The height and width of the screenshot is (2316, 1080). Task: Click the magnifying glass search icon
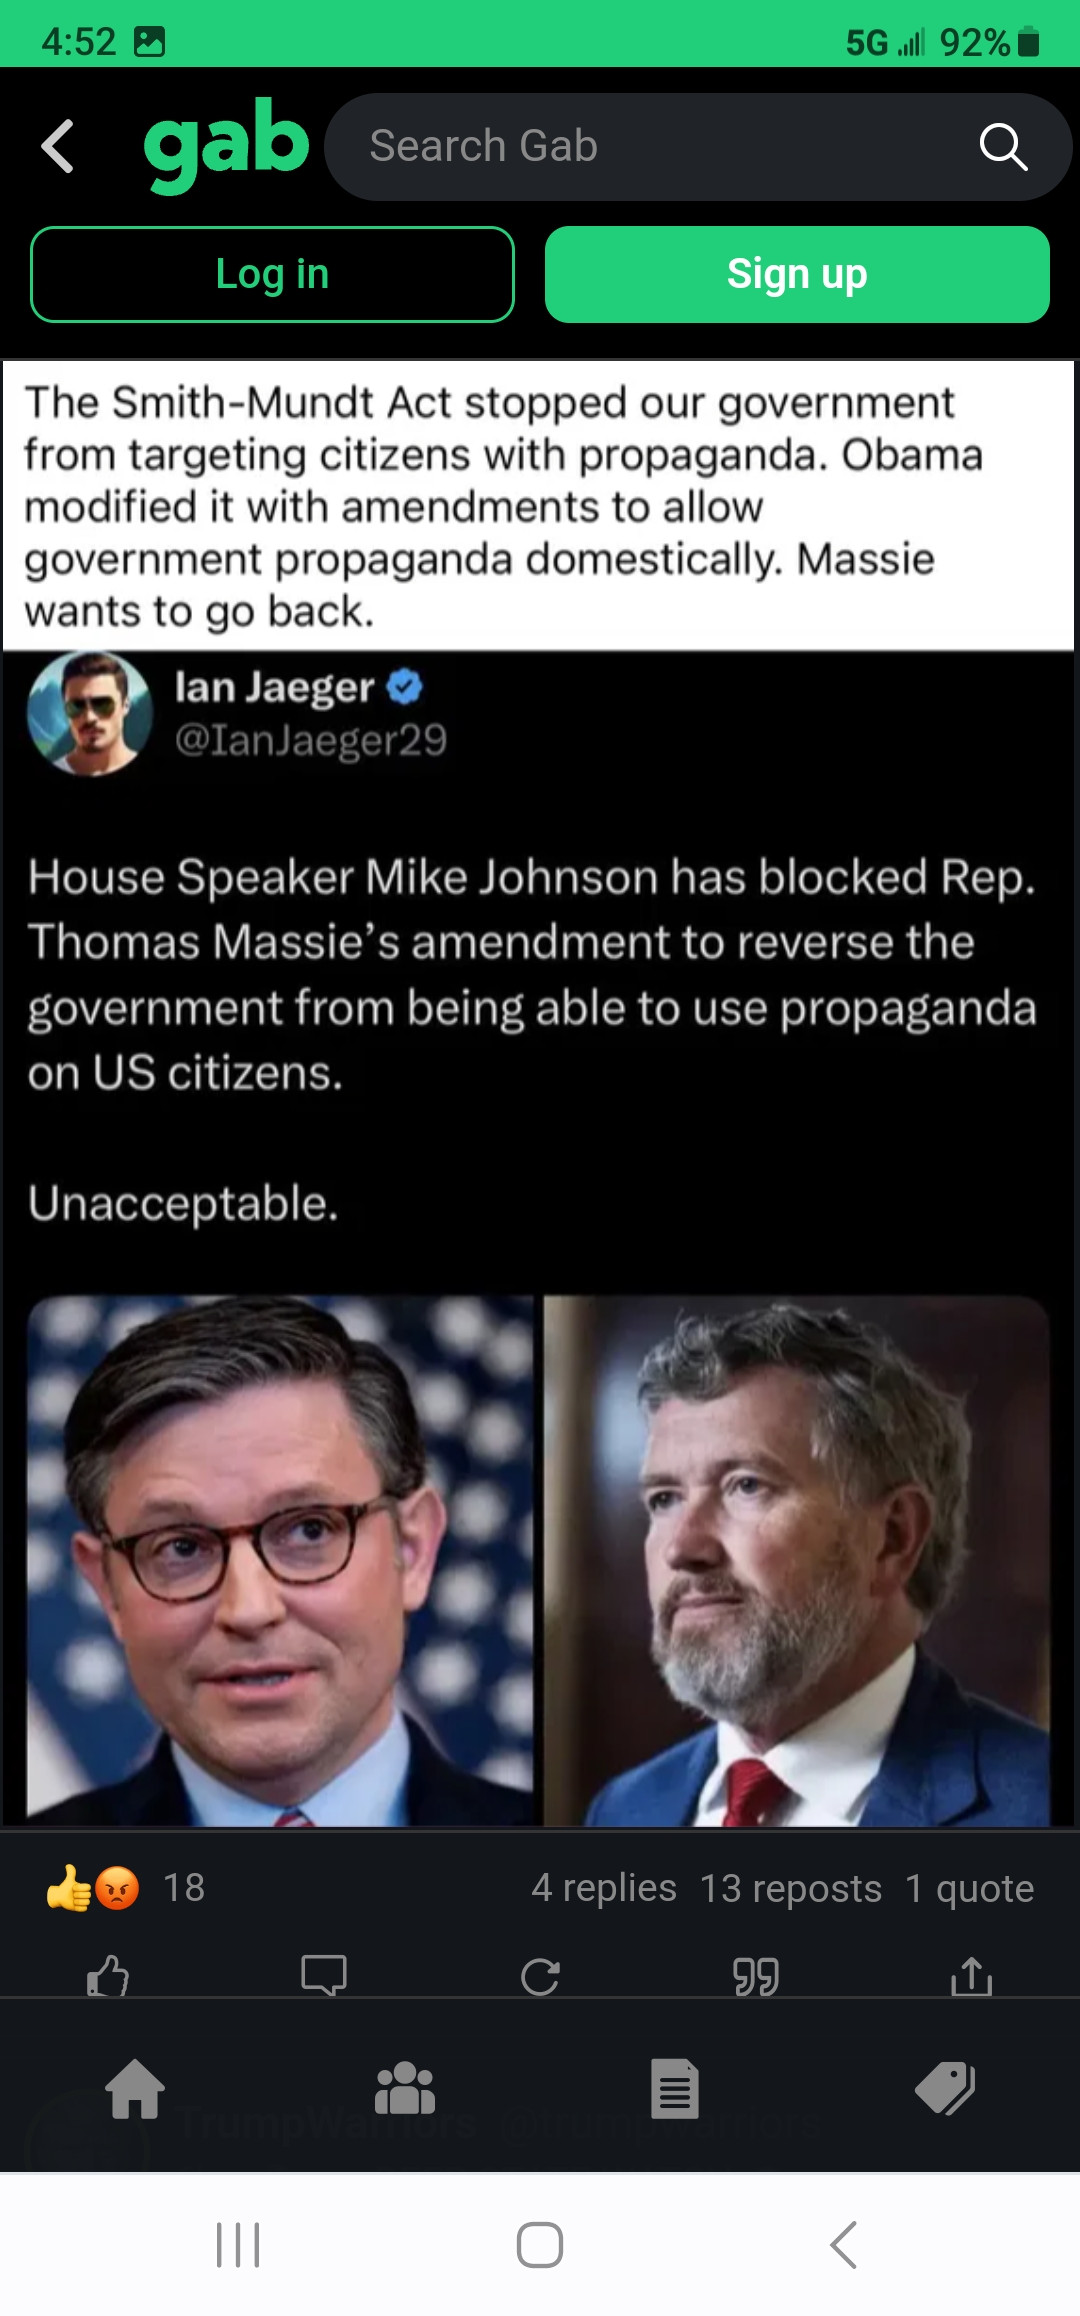pyautogui.click(x=1003, y=147)
